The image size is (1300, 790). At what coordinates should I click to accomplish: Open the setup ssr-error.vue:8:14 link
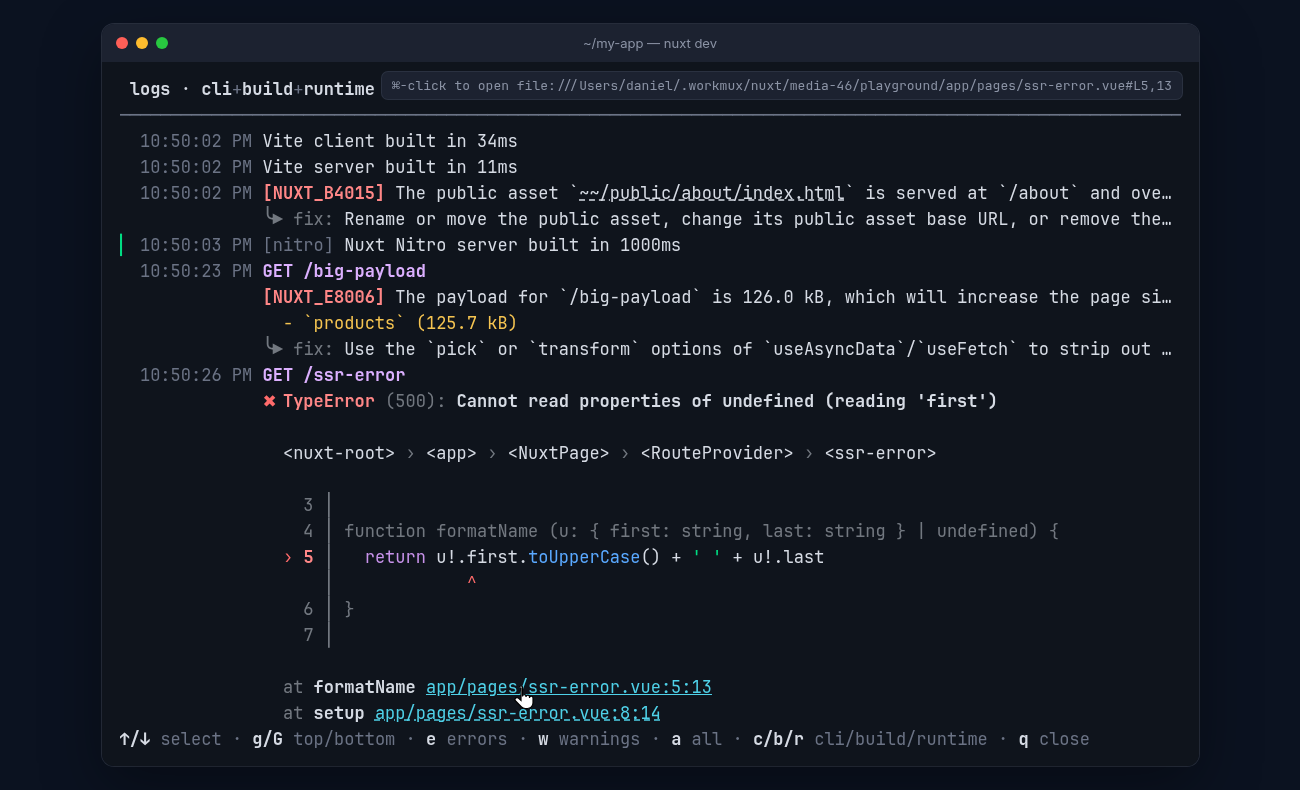pyautogui.click(x=517, y=713)
